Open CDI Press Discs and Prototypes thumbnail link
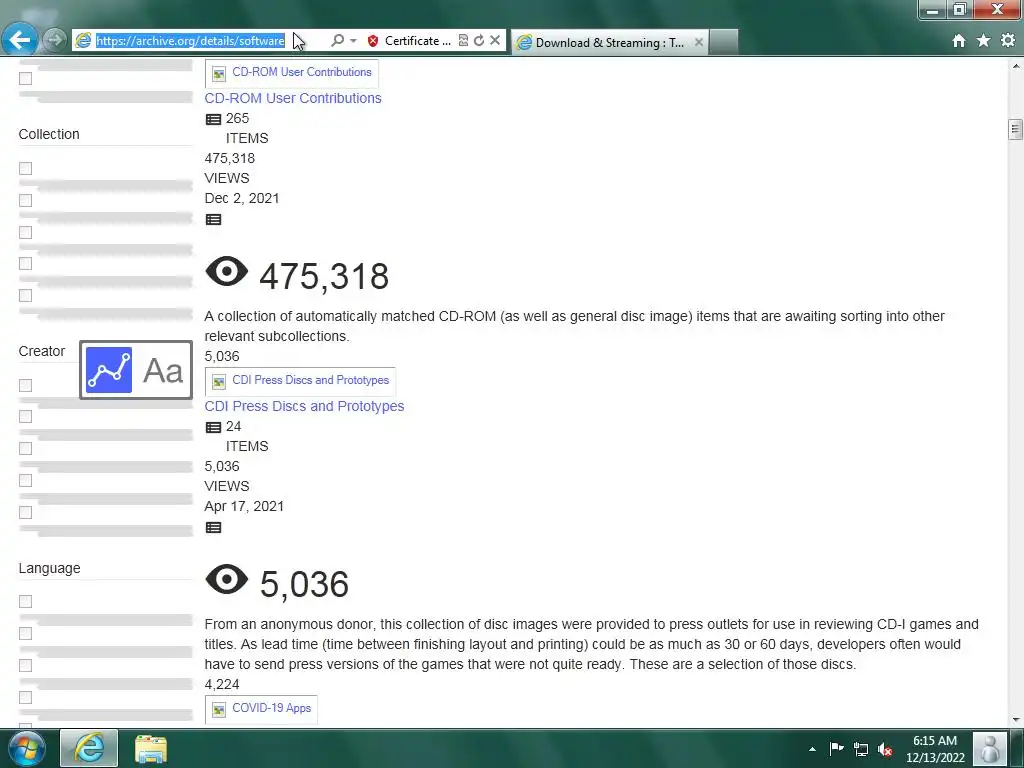1024x768 pixels. coord(300,381)
